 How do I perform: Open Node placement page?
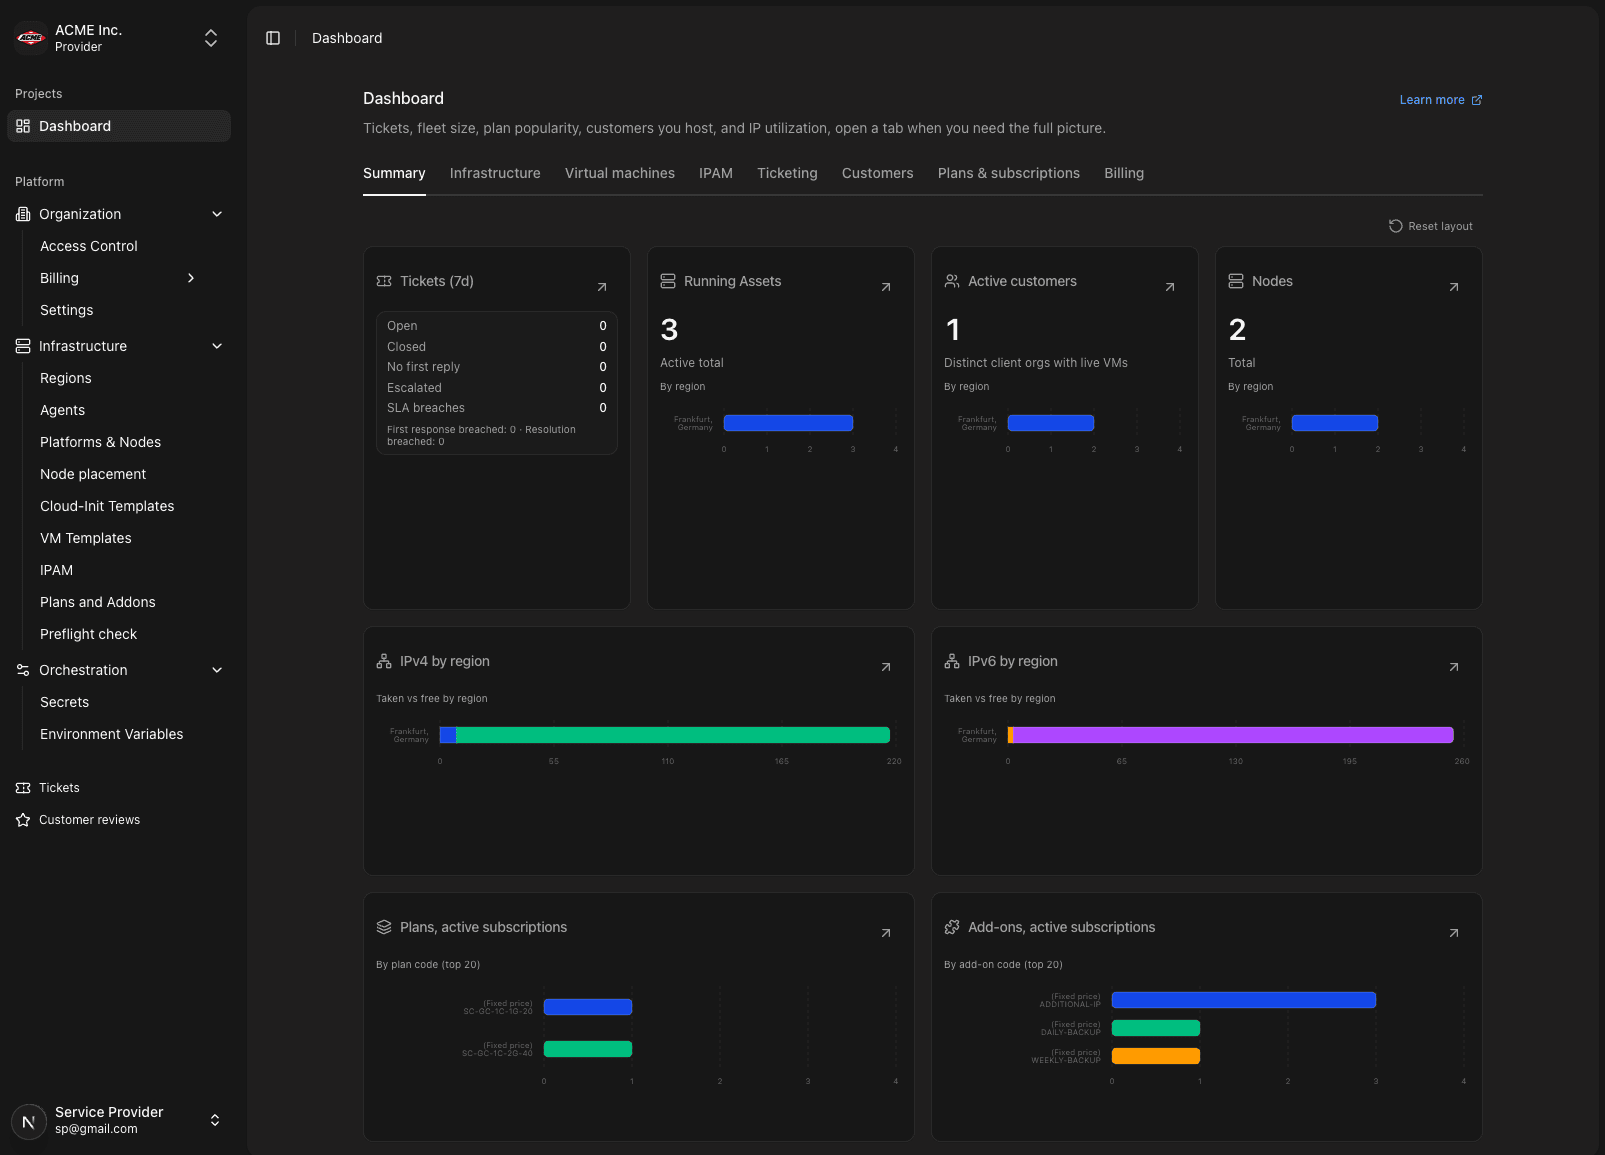(93, 474)
